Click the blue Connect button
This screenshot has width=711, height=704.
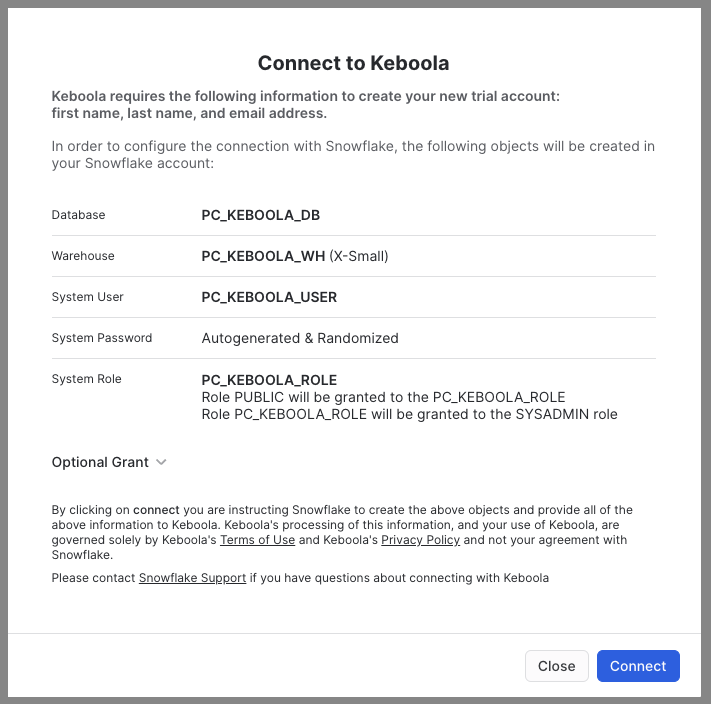[x=638, y=666]
